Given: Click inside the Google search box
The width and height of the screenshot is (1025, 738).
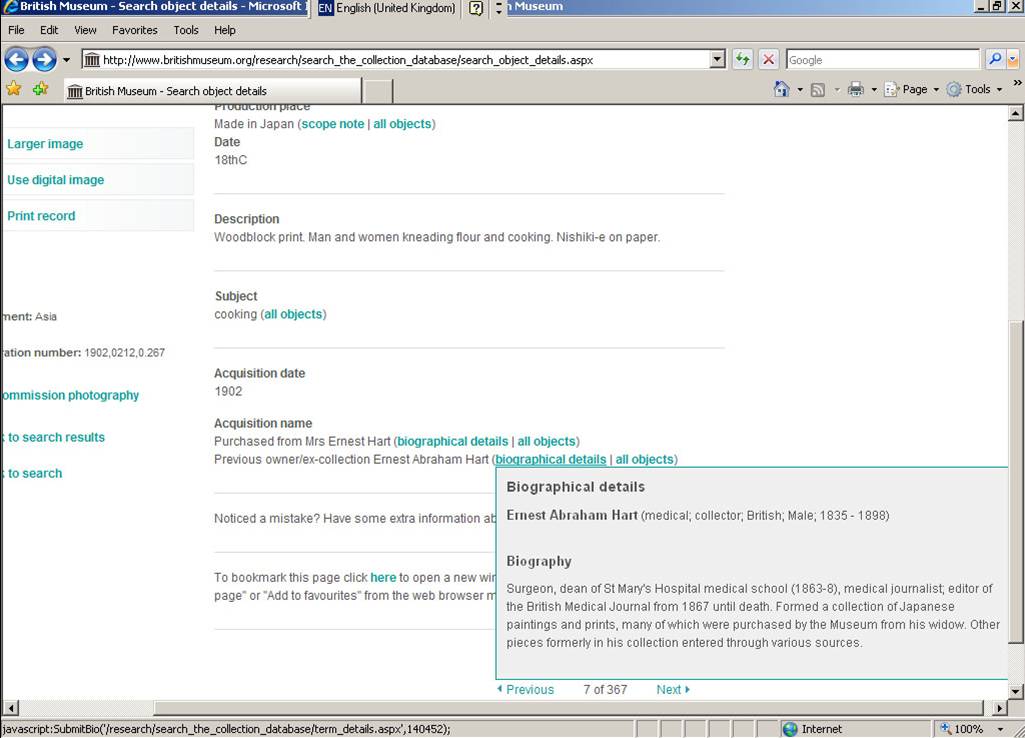Looking at the screenshot, I should (882, 60).
